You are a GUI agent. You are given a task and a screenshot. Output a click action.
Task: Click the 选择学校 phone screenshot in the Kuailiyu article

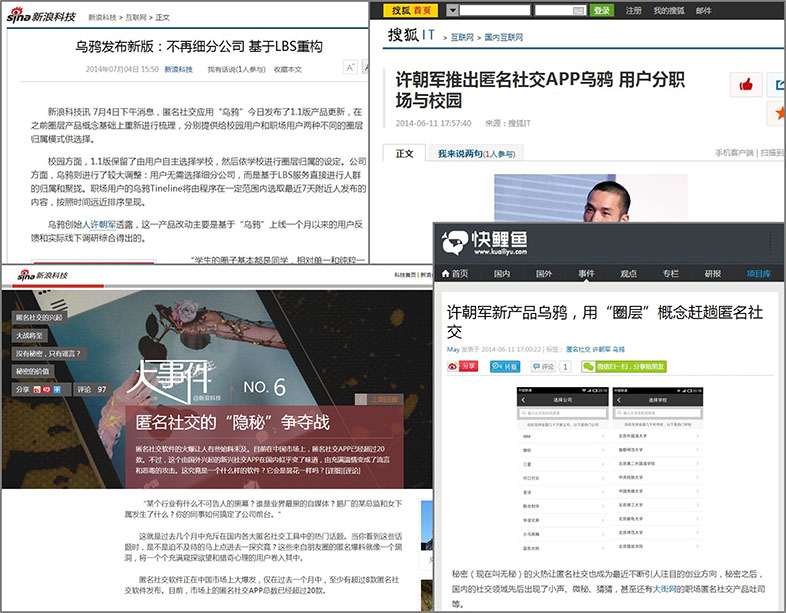658,470
